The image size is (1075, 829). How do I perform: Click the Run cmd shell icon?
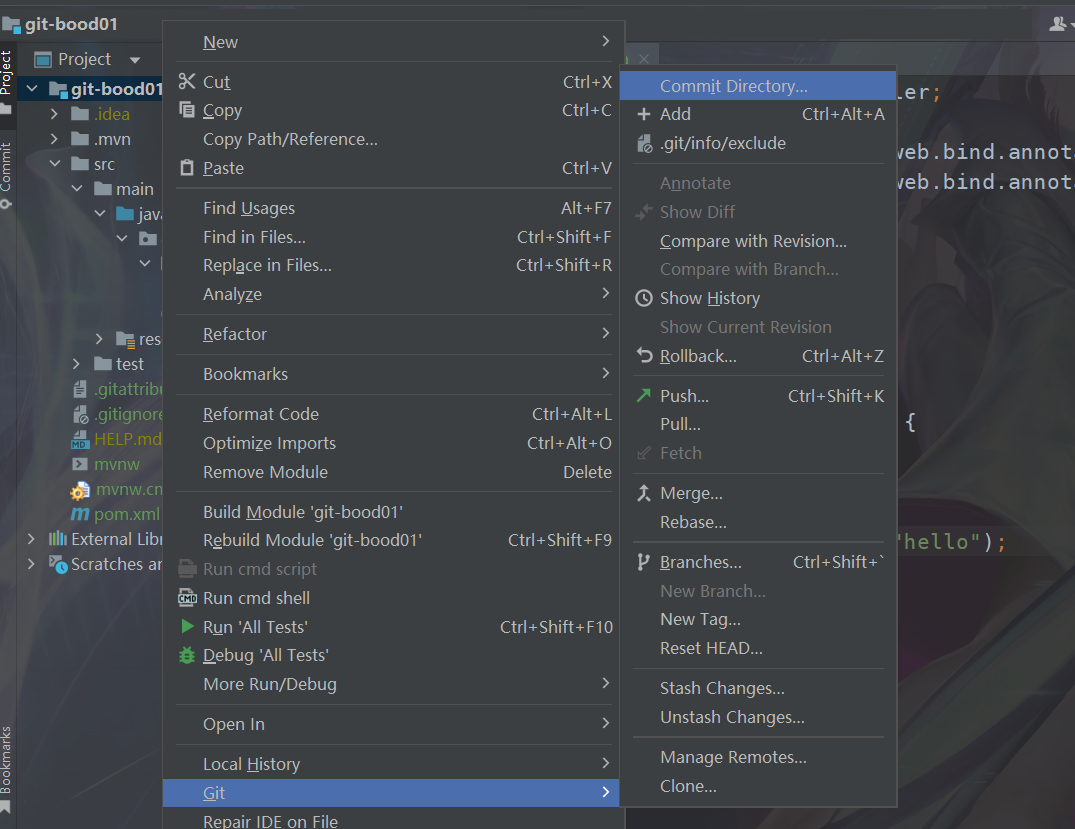(x=187, y=598)
